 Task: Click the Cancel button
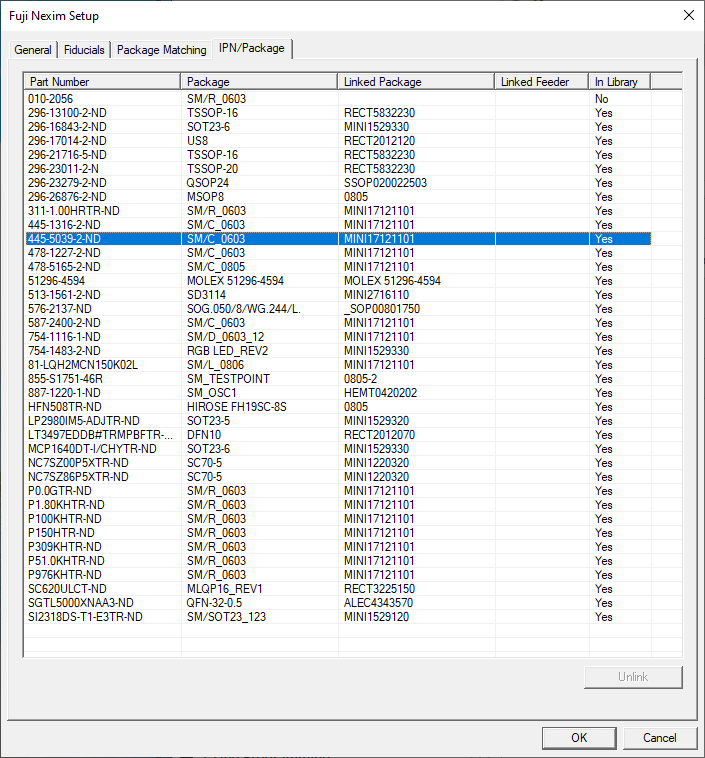[x=660, y=738]
